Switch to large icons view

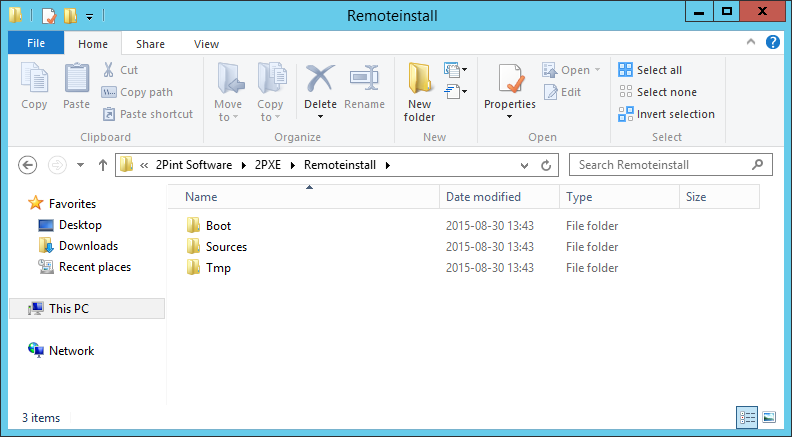pyautogui.click(x=769, y=417)
